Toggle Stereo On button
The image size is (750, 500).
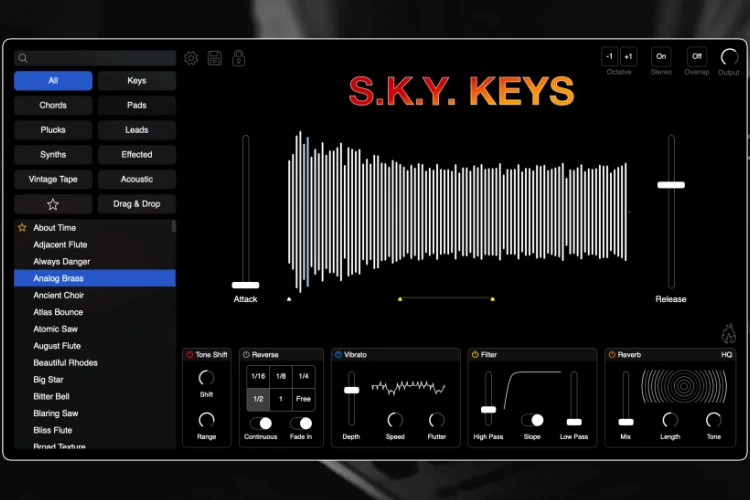click(661, 56)
